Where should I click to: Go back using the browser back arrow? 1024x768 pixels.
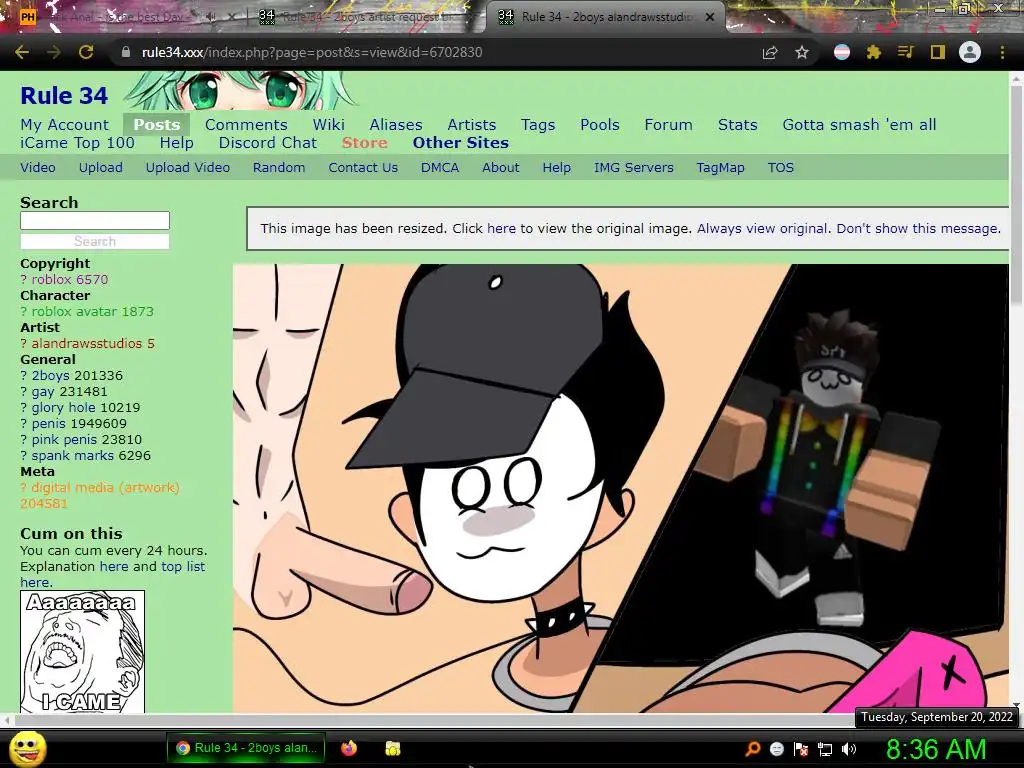click(22, 52)
